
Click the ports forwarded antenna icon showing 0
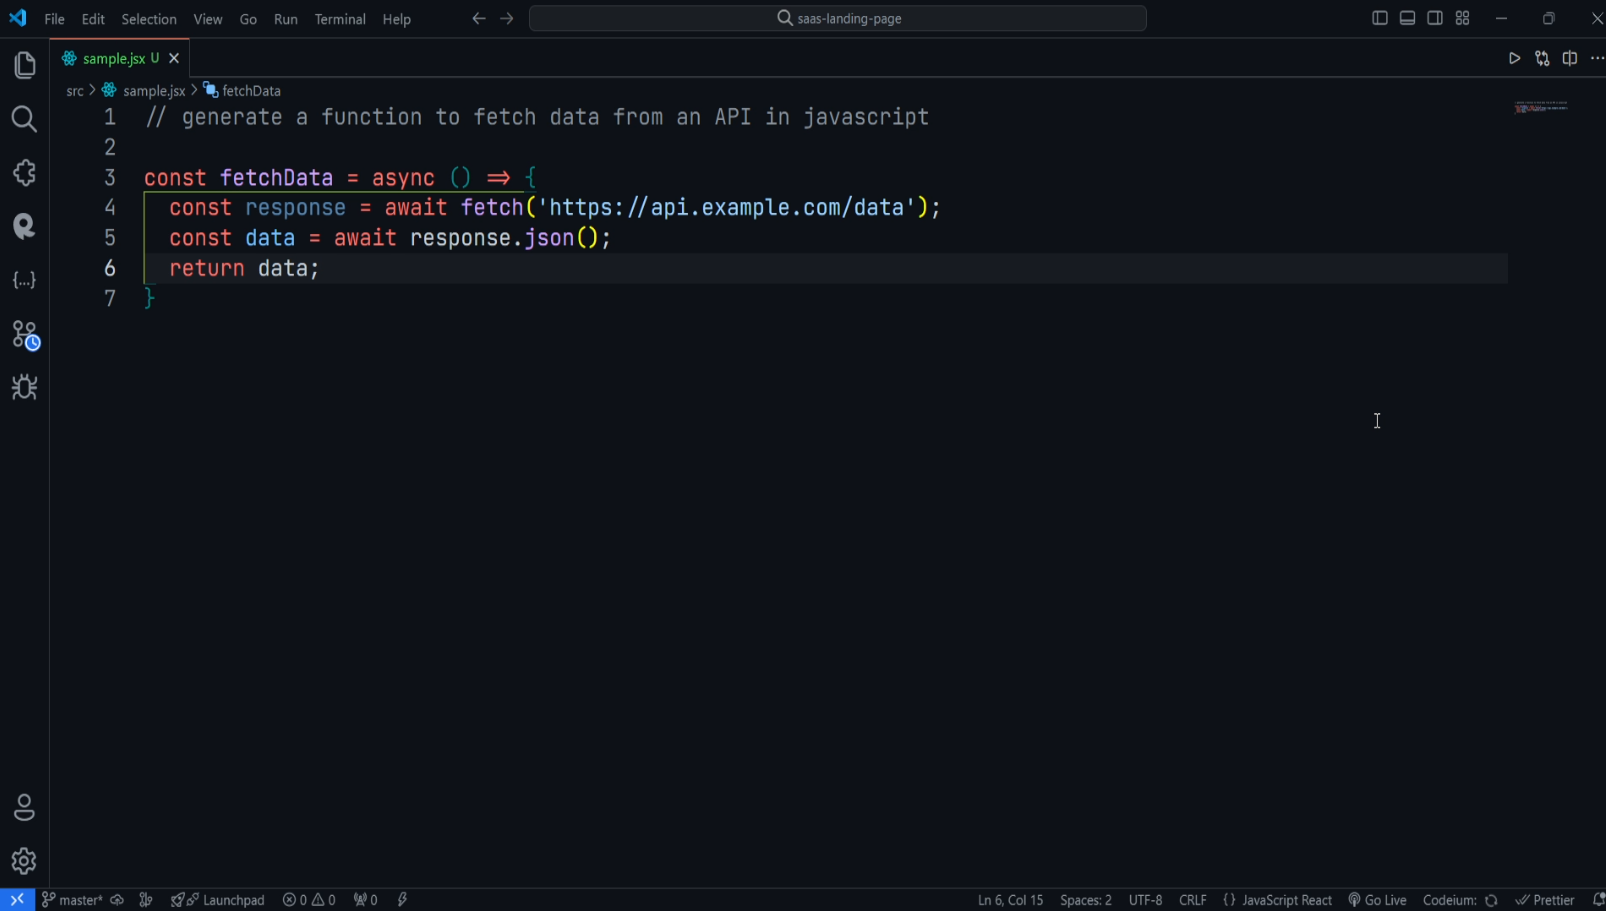pos(365,900)
